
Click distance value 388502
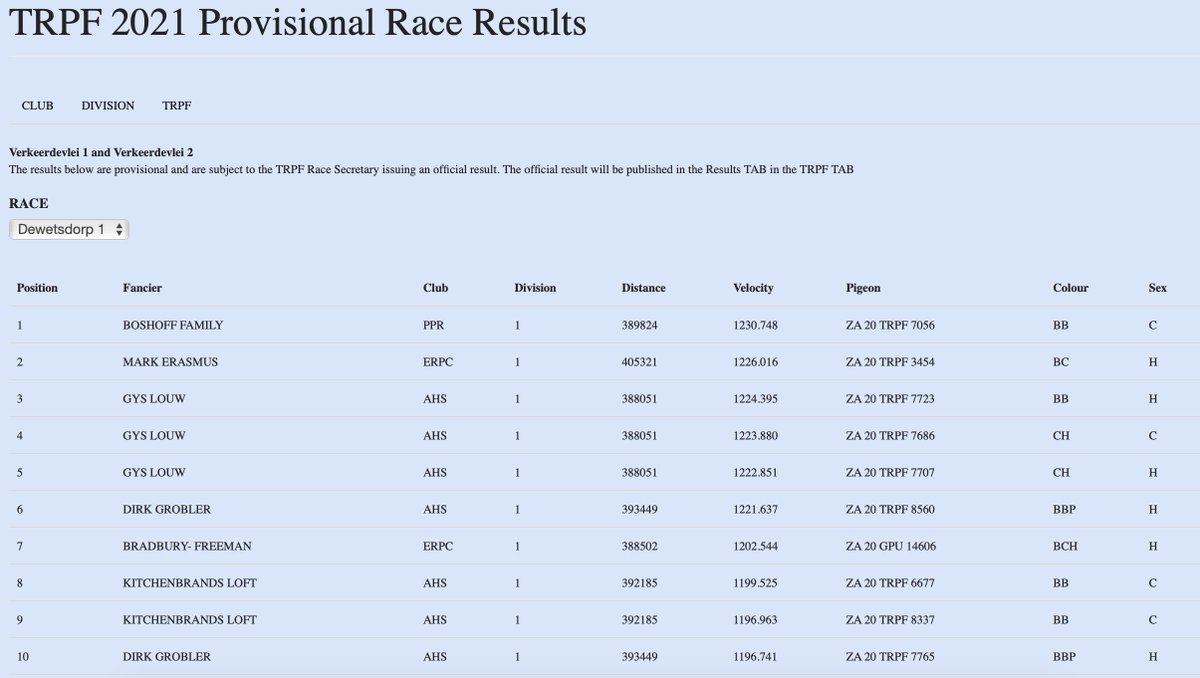(x=640, y=546)
